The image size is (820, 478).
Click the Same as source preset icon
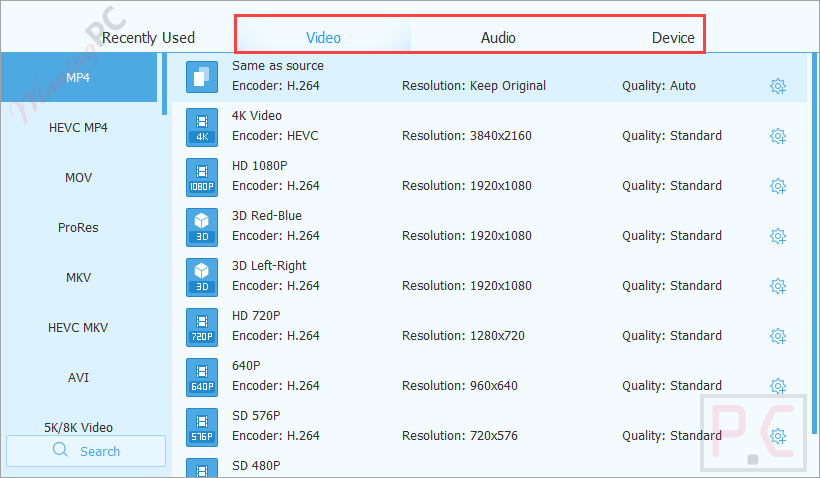[202, 77]
